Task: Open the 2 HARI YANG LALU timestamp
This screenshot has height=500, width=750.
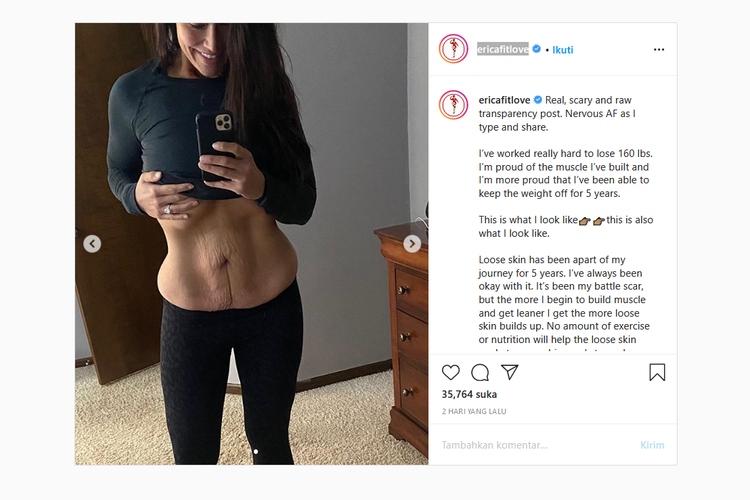Action: click(x=474, y=411)
